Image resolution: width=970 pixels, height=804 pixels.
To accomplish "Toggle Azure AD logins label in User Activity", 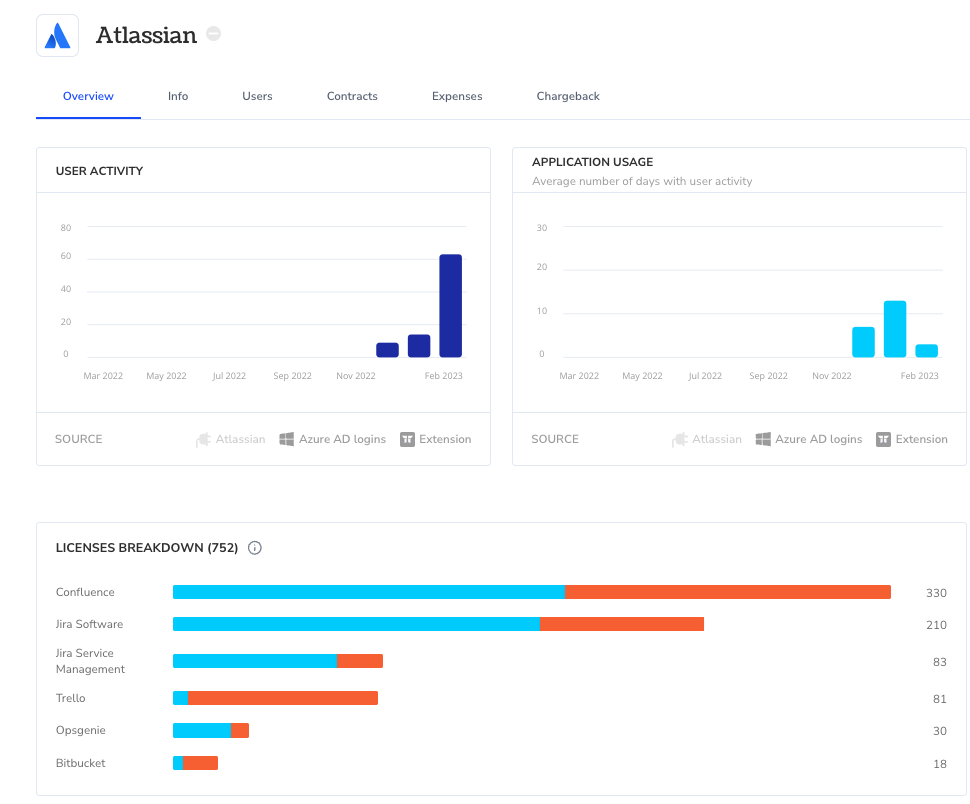I will pyautogui.click(x=342, y=439).
